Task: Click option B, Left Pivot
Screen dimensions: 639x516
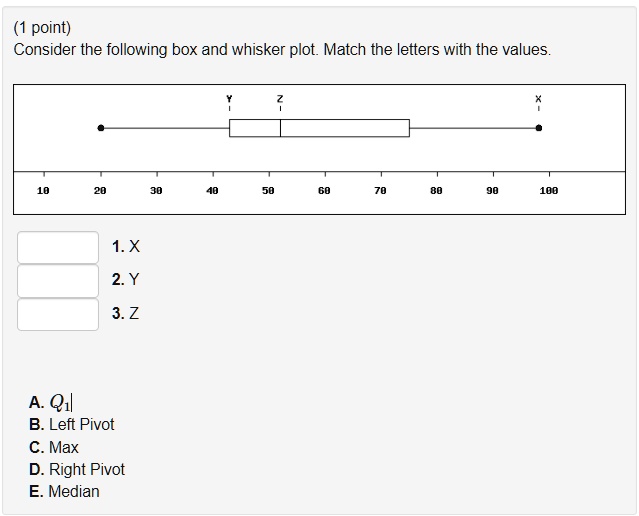Action: point(72,425)
